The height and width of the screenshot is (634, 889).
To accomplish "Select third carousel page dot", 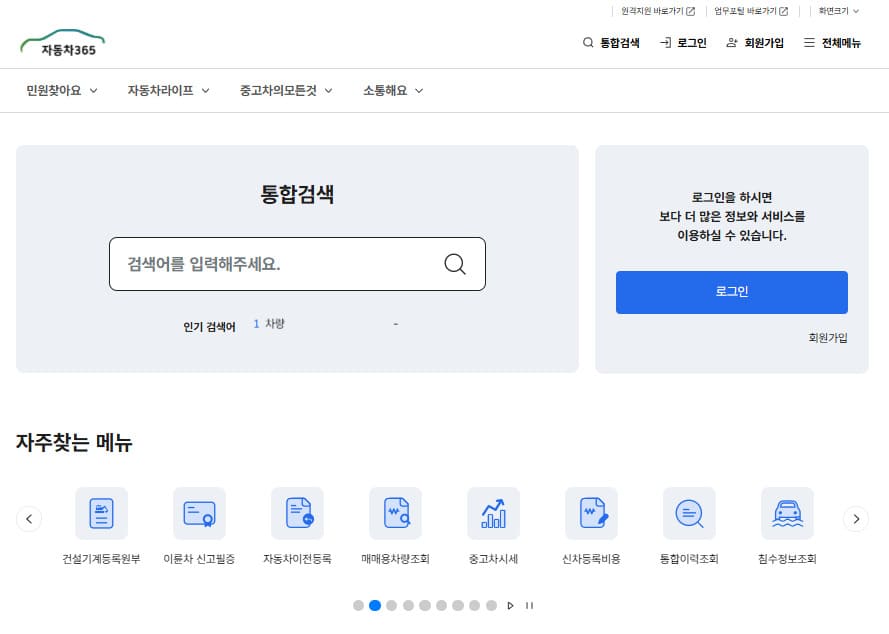I will pos(391,606).
